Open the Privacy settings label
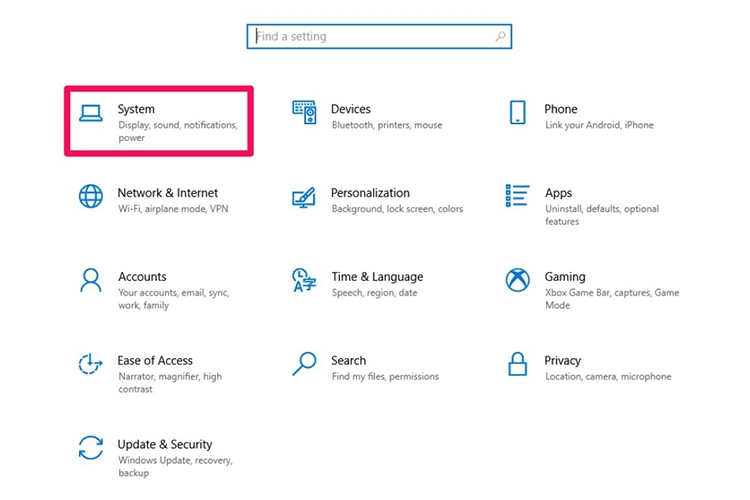The image size is (750, 500). pyautogui.click(x=563, y=360)
